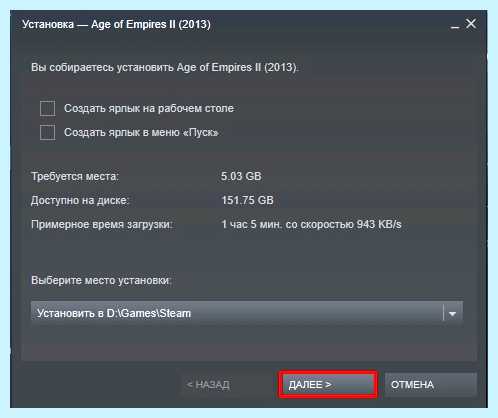
Task: Close the installation dialog
Action: [x=471, y=24]
